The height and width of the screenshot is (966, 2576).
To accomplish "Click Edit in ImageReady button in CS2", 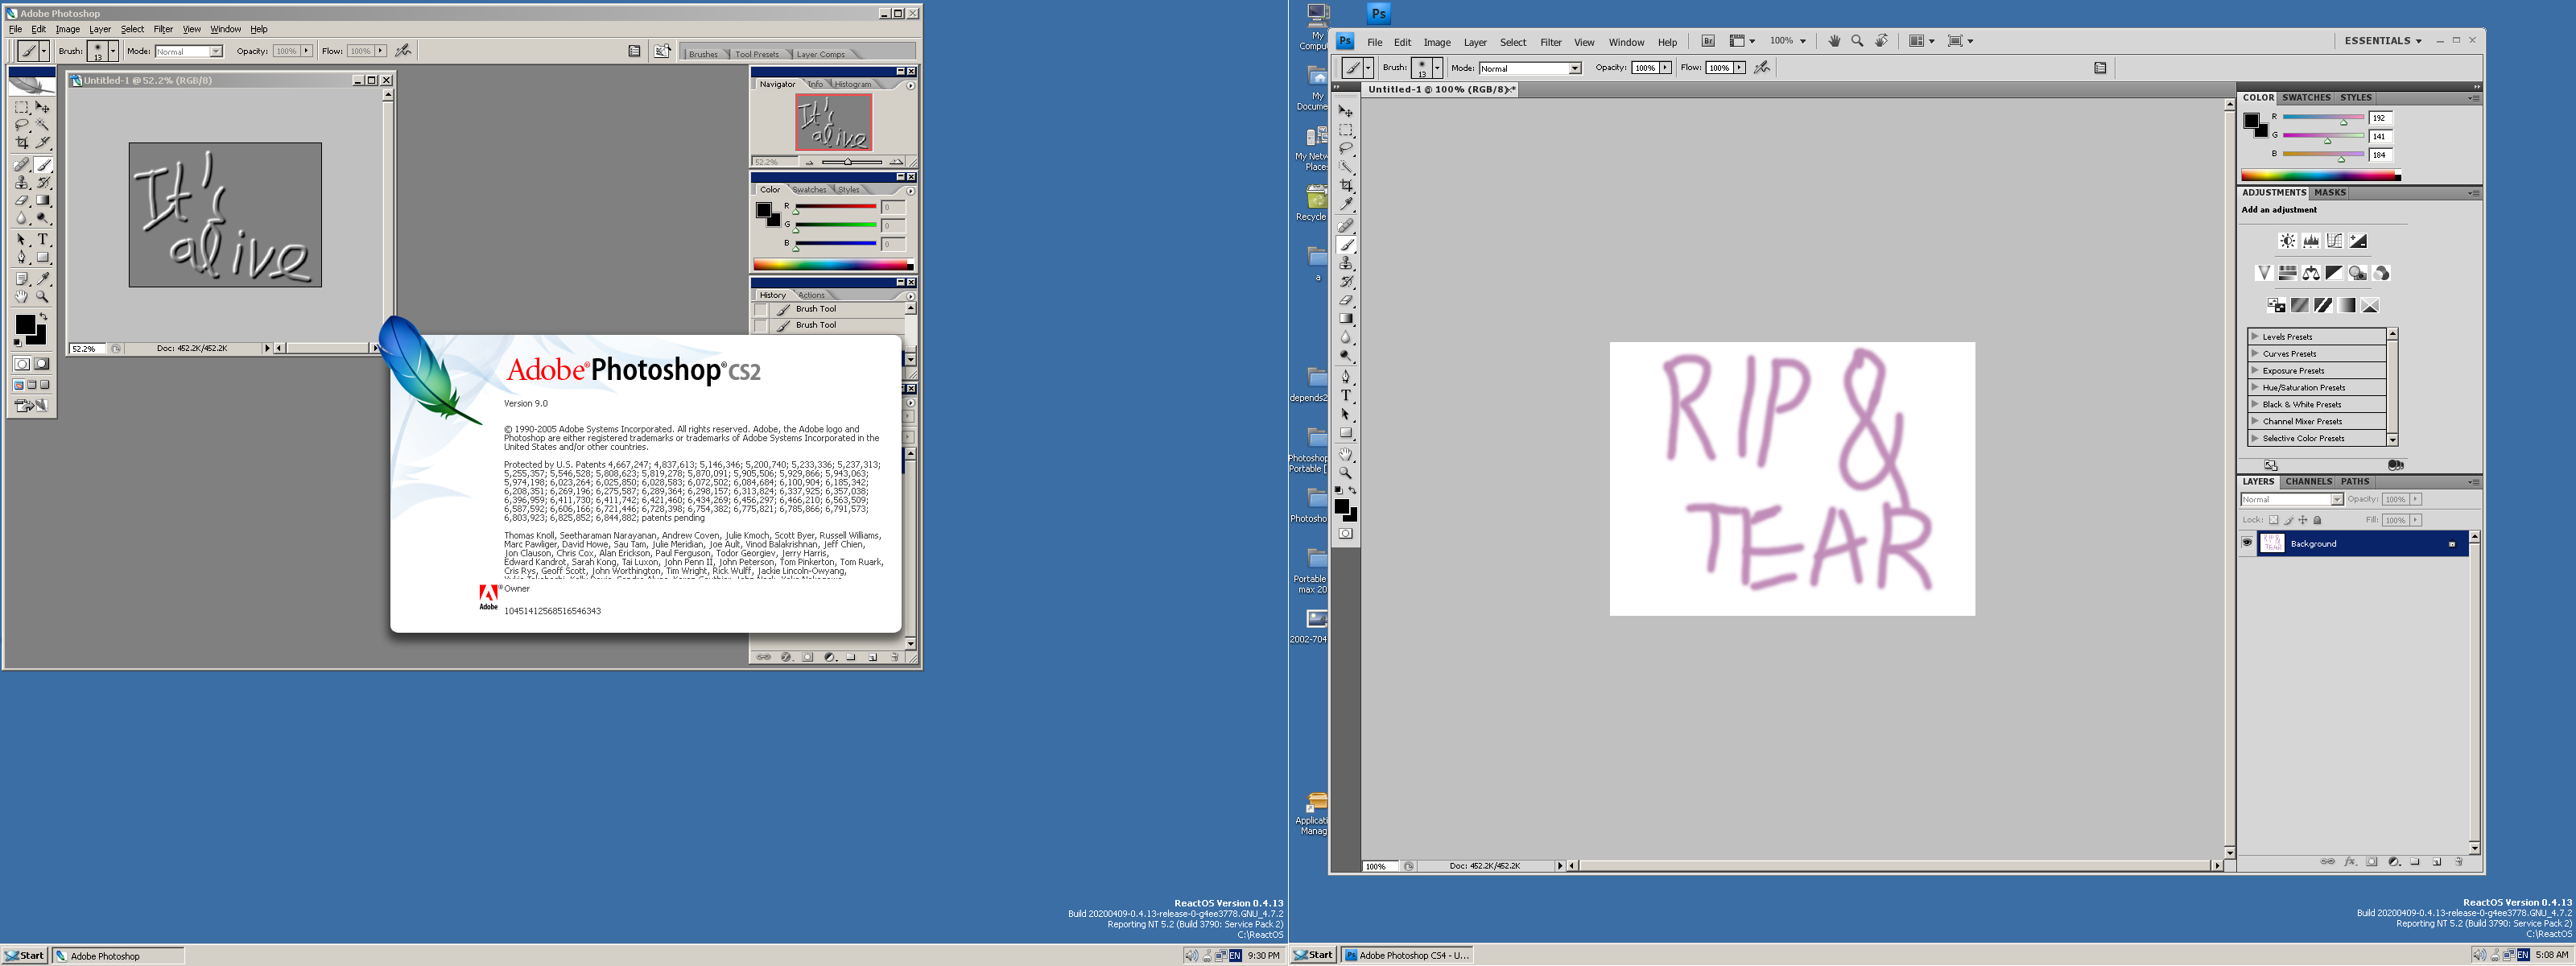I will [31, 406].
